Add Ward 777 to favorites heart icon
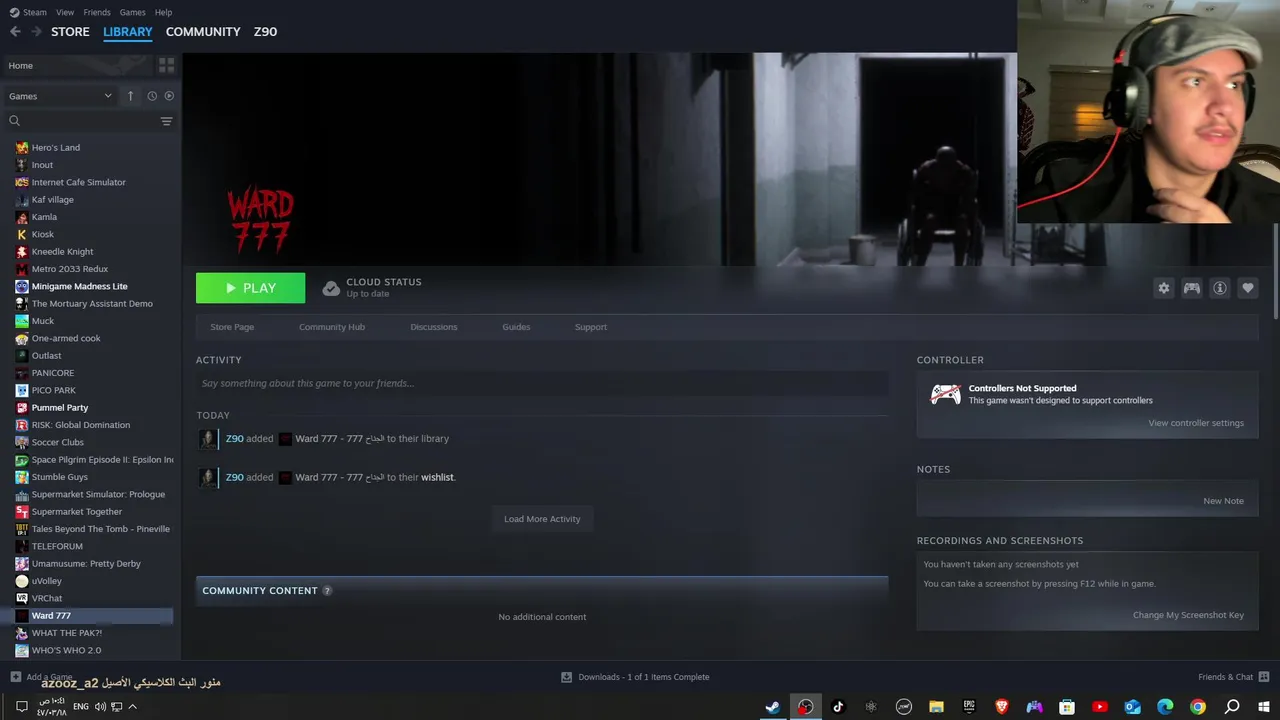 [x=1248, y=288]
